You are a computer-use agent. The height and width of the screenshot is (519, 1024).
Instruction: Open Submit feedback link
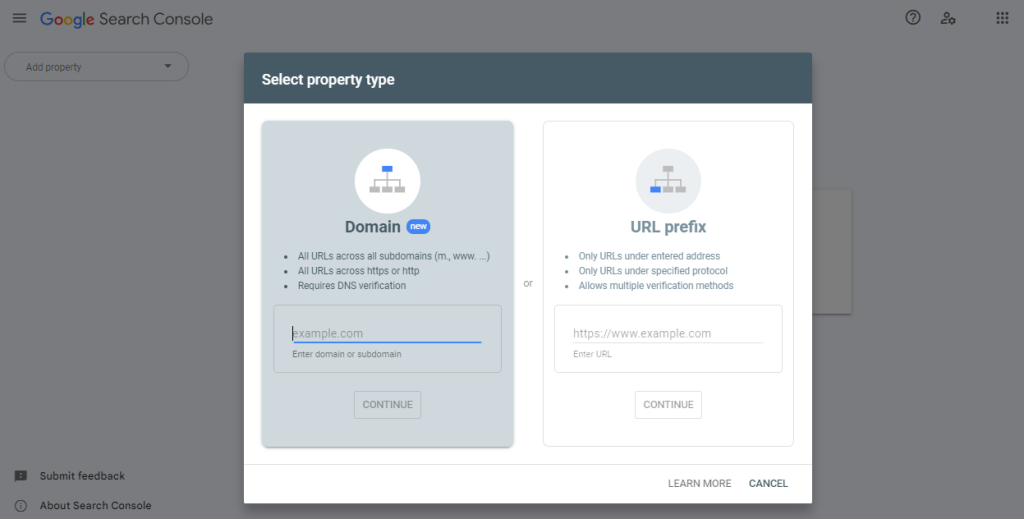[82, 476]
